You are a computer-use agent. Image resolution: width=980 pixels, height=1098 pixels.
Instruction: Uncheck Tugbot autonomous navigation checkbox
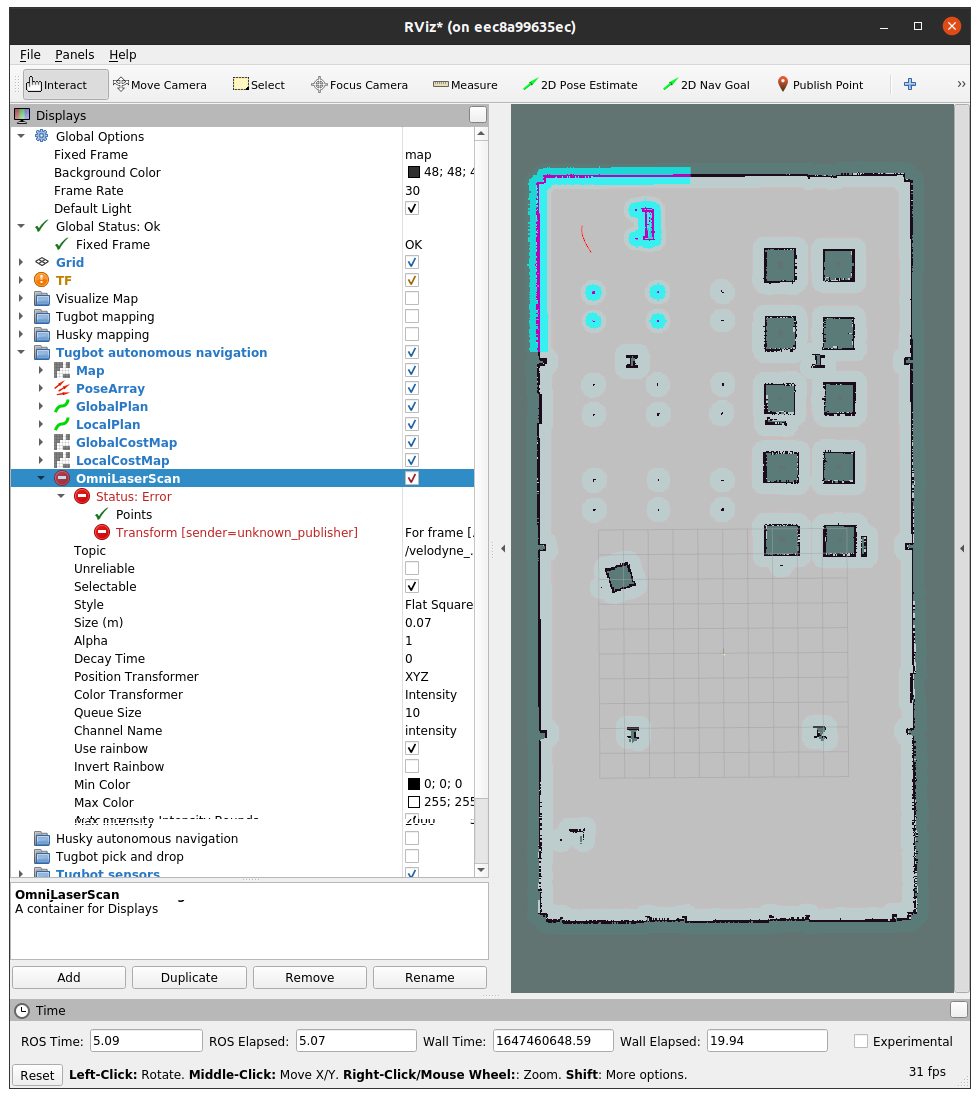pyautogui.click(x=412, y=352)
